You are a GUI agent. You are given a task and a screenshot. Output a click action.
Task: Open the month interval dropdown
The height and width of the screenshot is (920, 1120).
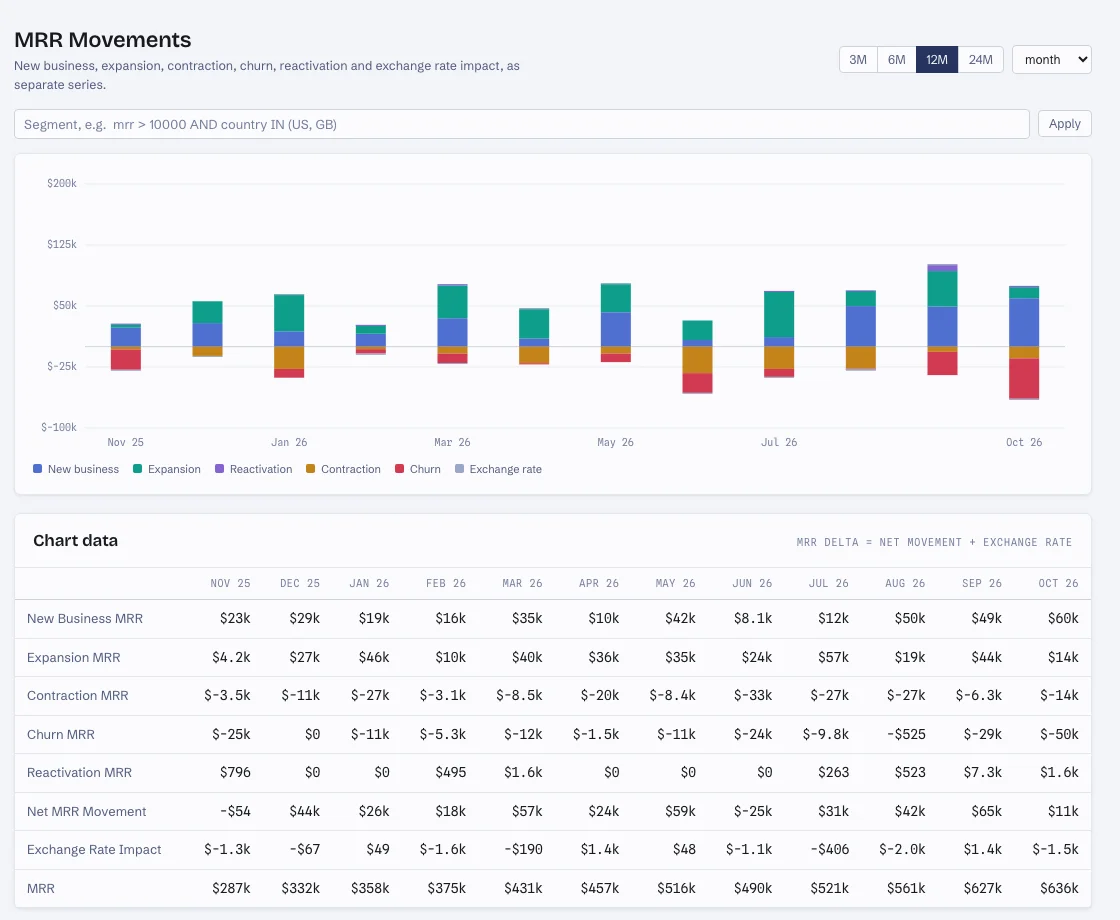(x=1051, y=59)
